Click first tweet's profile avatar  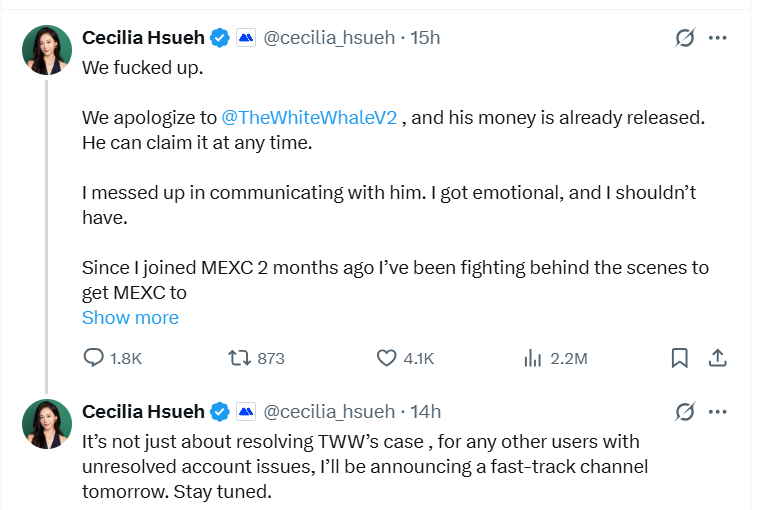point(47,50)
